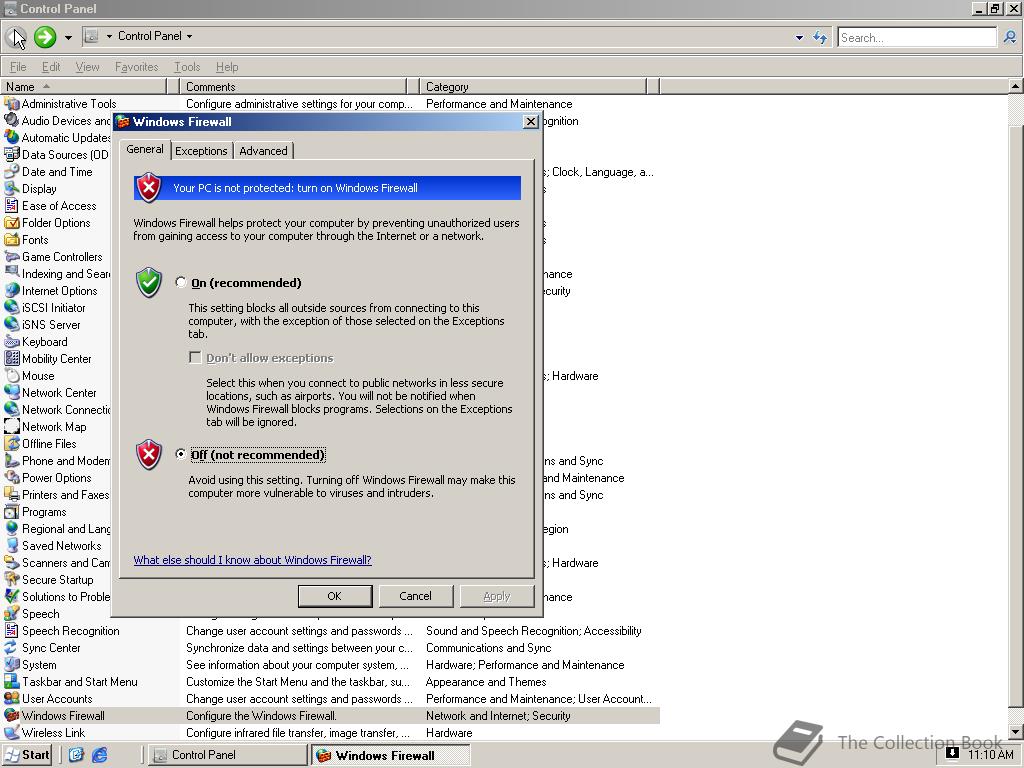Click the Fonts folder icon
The width and height of the screenshot is (1024, 768).
tap(12, 239)
